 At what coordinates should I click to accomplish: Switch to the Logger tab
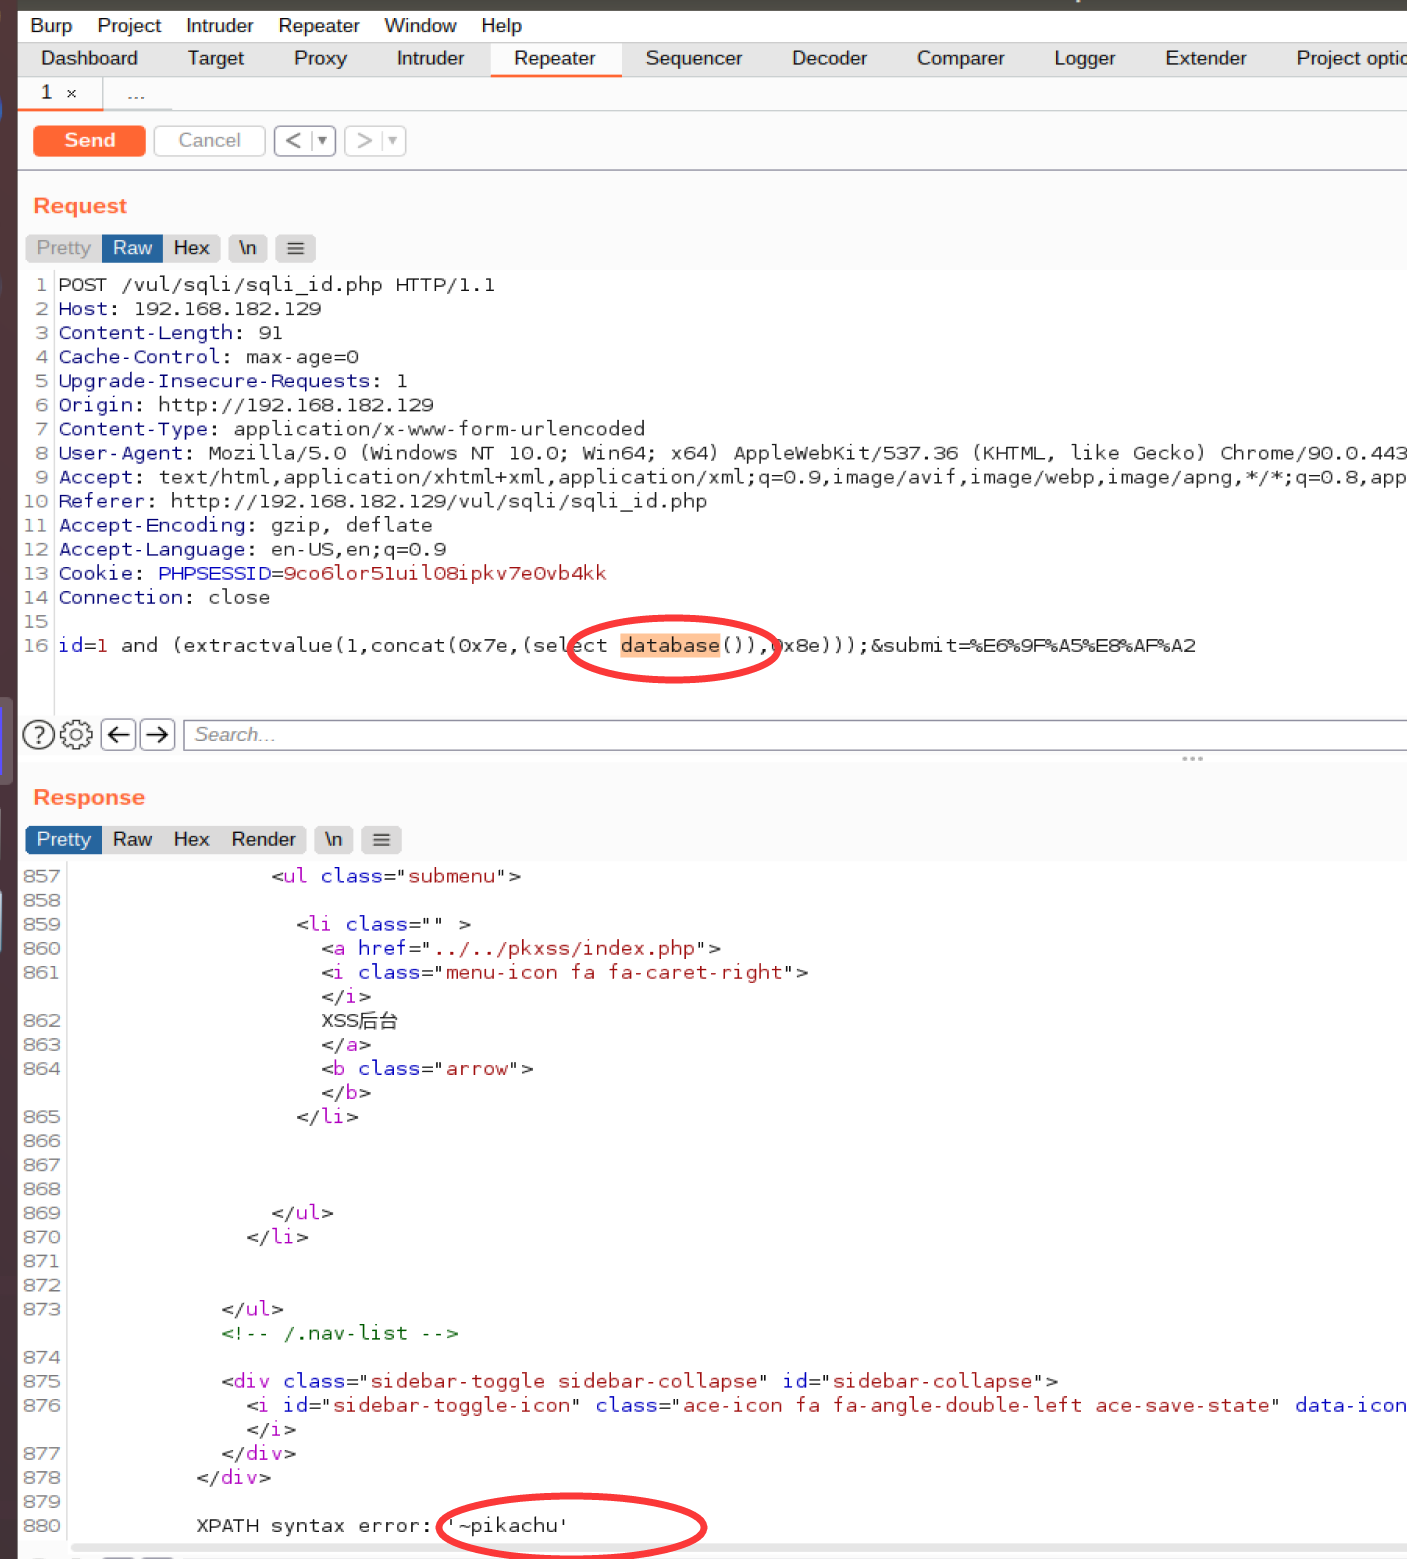click(1084, 58)
